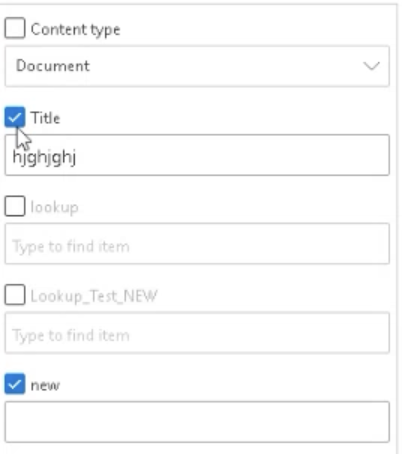Click the Content type label text
402x454 pixels.
coord(75,30)
